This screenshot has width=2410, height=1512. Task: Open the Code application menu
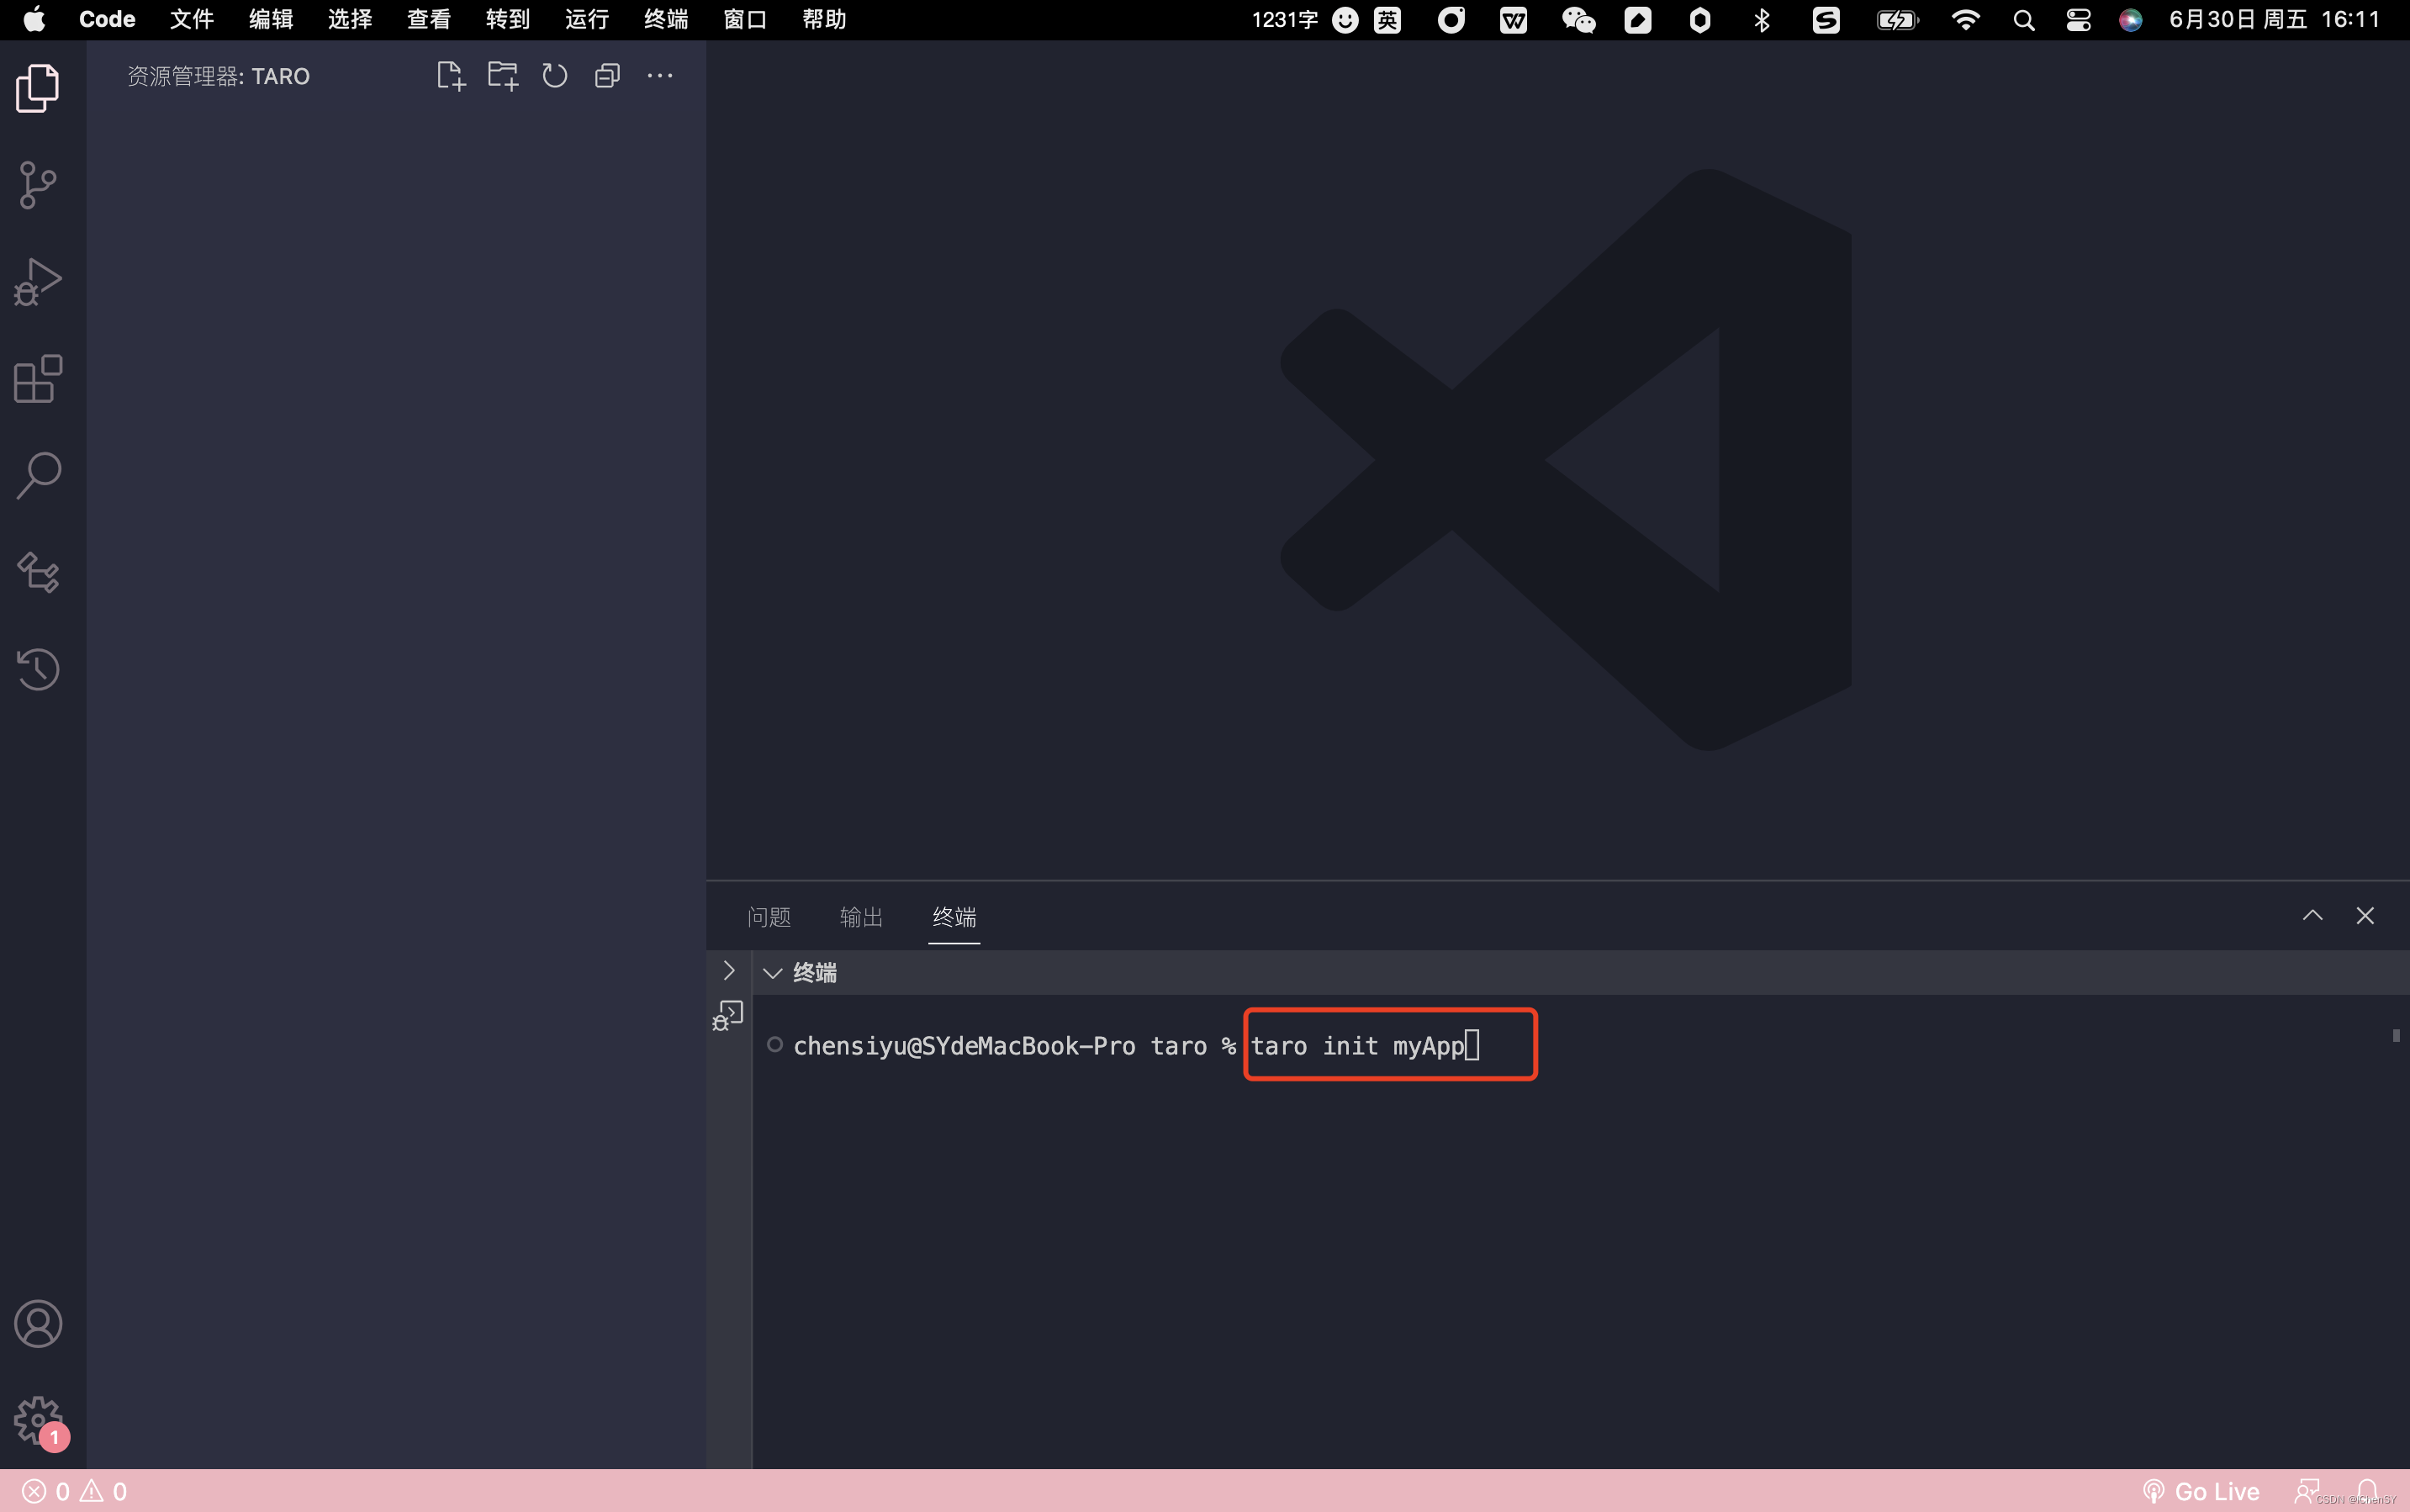(x=107, y=20)
